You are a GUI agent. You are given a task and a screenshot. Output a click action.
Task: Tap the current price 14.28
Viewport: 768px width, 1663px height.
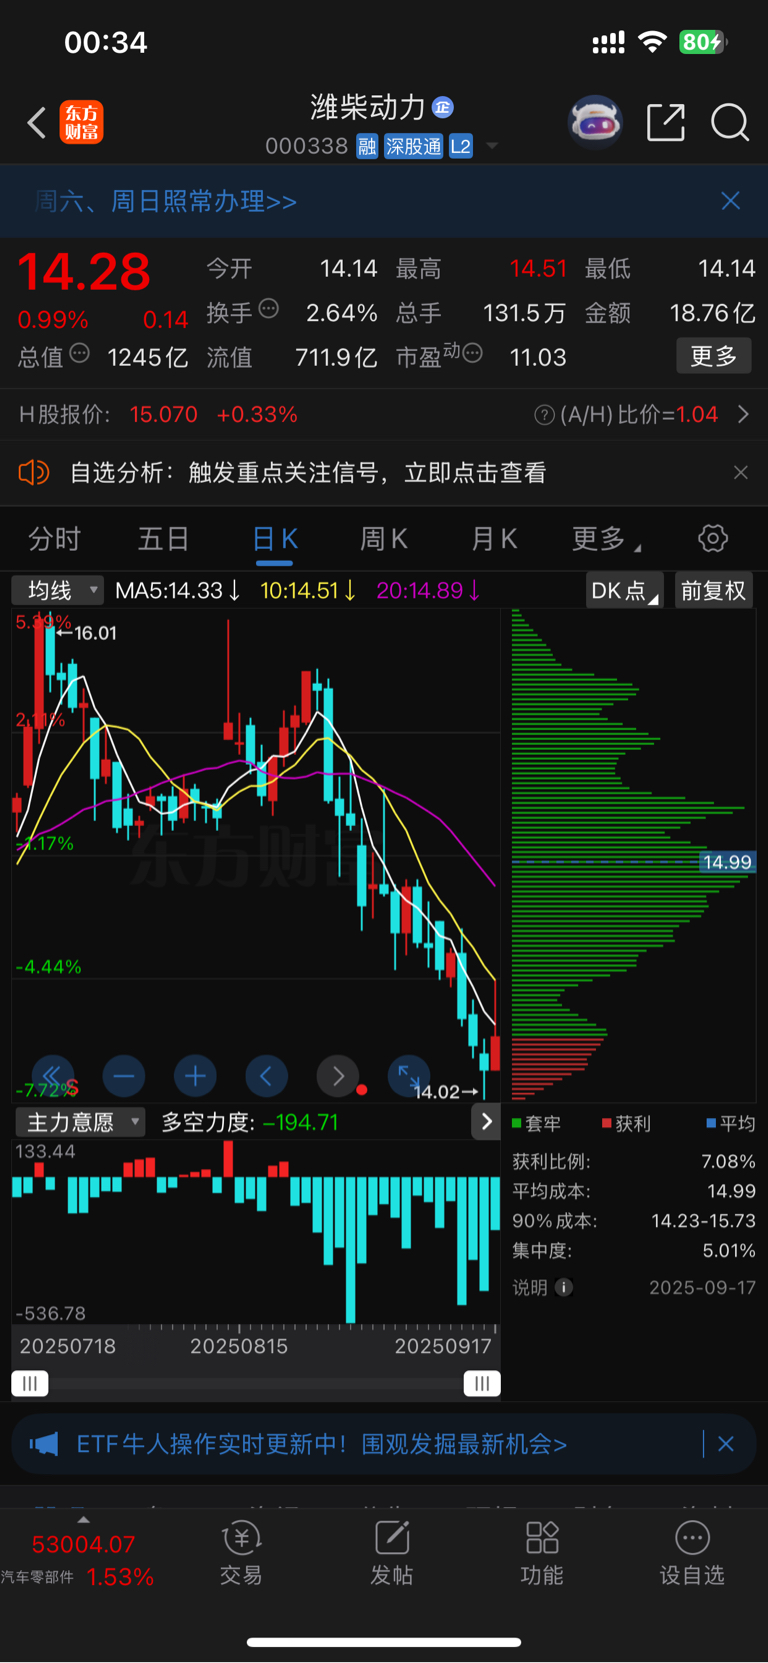[x=84, y=272]
